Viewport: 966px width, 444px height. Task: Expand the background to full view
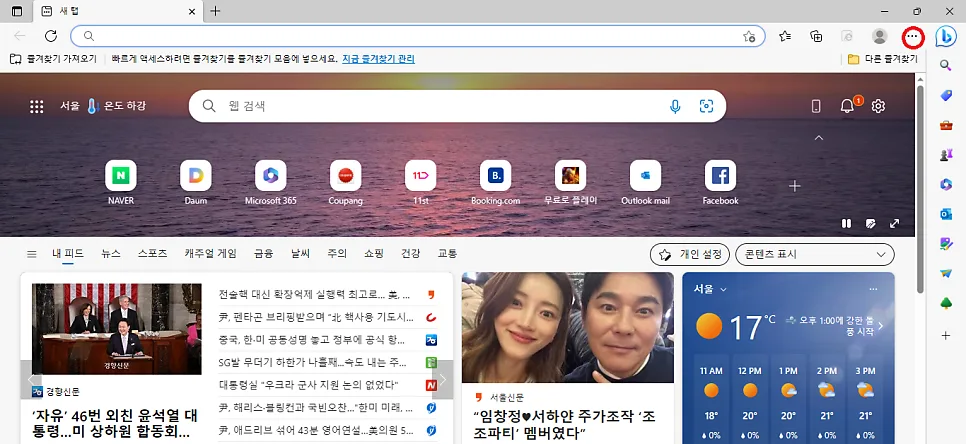tap(895, 224)
